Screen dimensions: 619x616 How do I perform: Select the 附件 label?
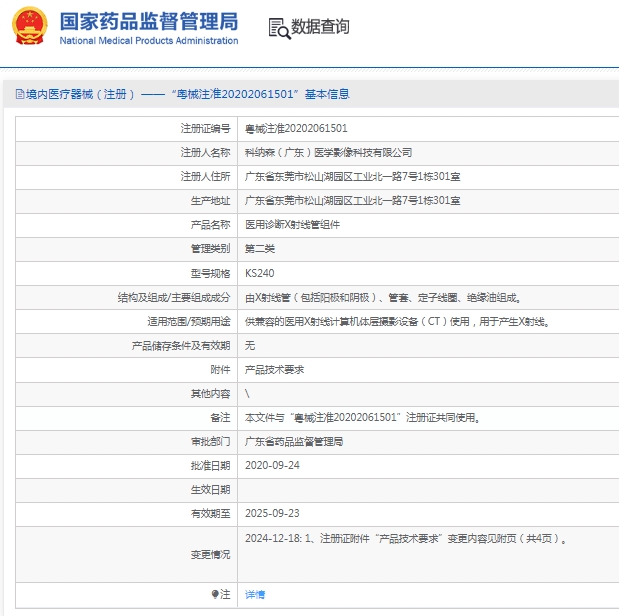tap(220, 370)
